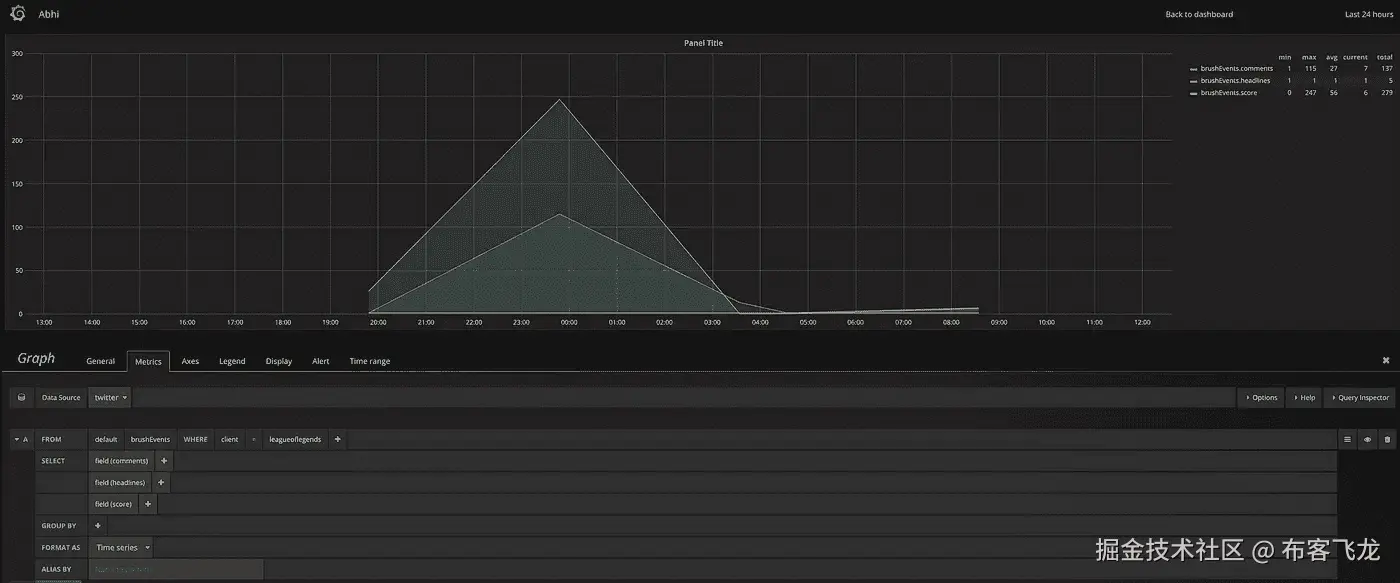The height and width of the screenshot is (583, 1400).
Task: Expand the Query Inspector
Action: tap(1359, 397)
